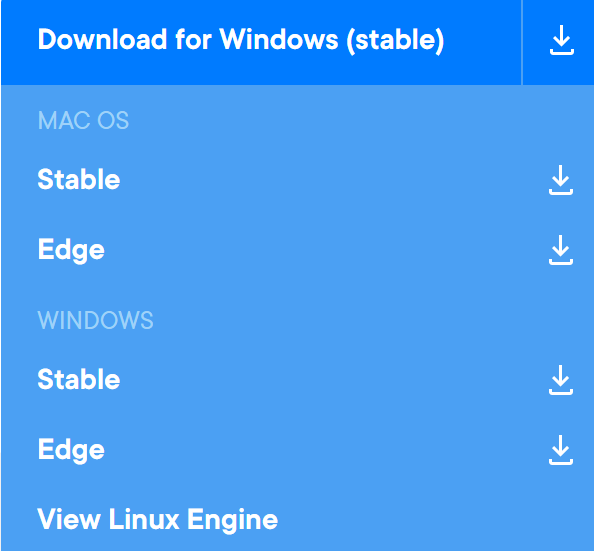Click the Mac OS Stable download icon
This screenshot has height=551, width=594.
point(561,180)
